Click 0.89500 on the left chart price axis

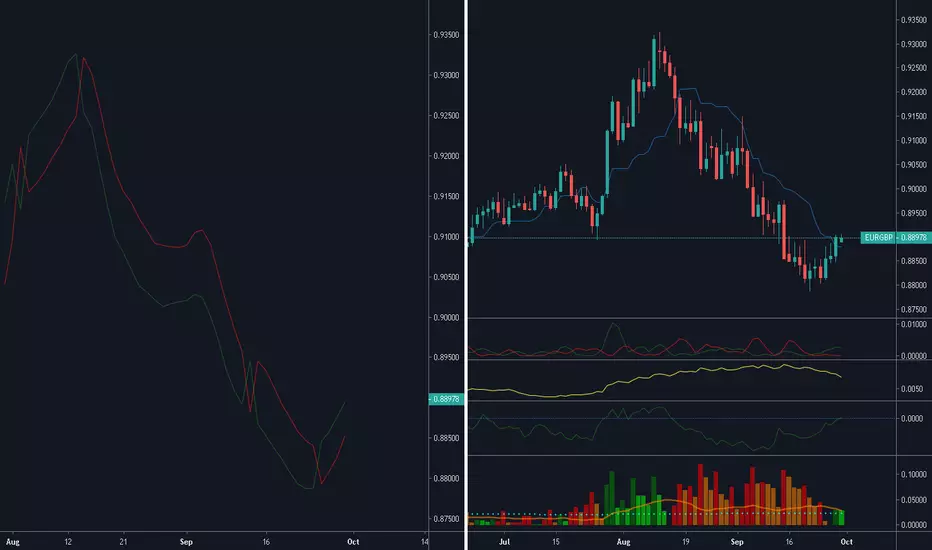[446, 357]
